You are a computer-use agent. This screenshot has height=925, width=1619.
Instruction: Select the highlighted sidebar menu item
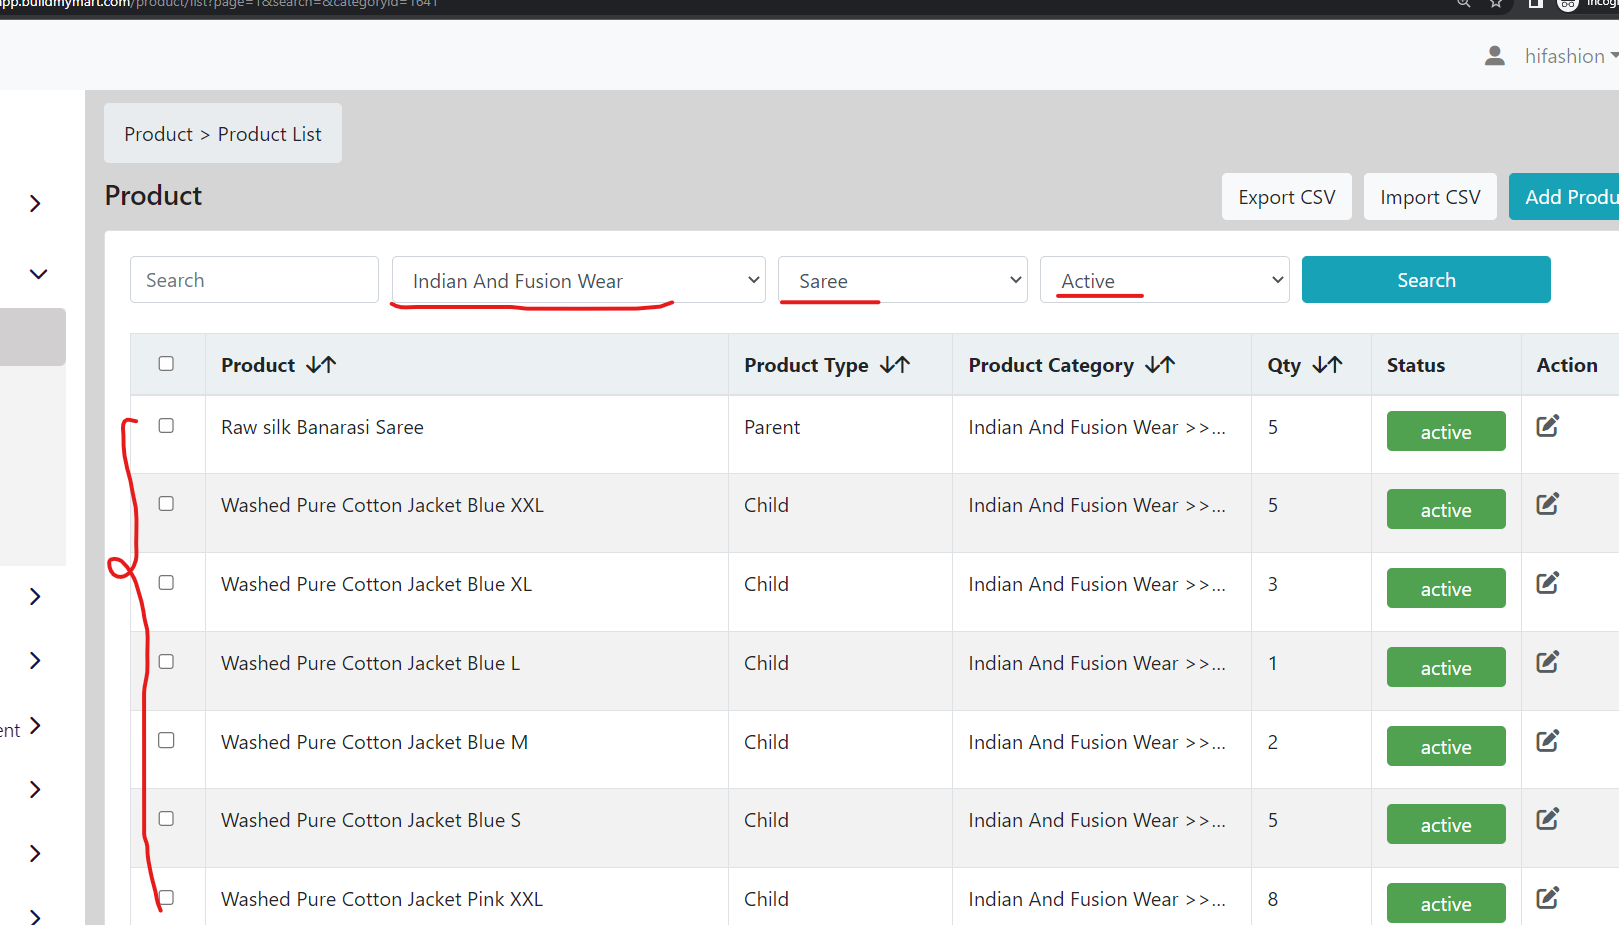tap(33, 337)
